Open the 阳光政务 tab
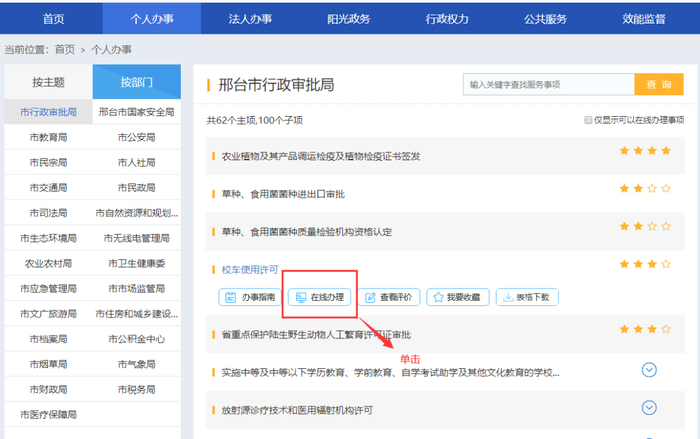The image size is (700, 439). [349, 19]
